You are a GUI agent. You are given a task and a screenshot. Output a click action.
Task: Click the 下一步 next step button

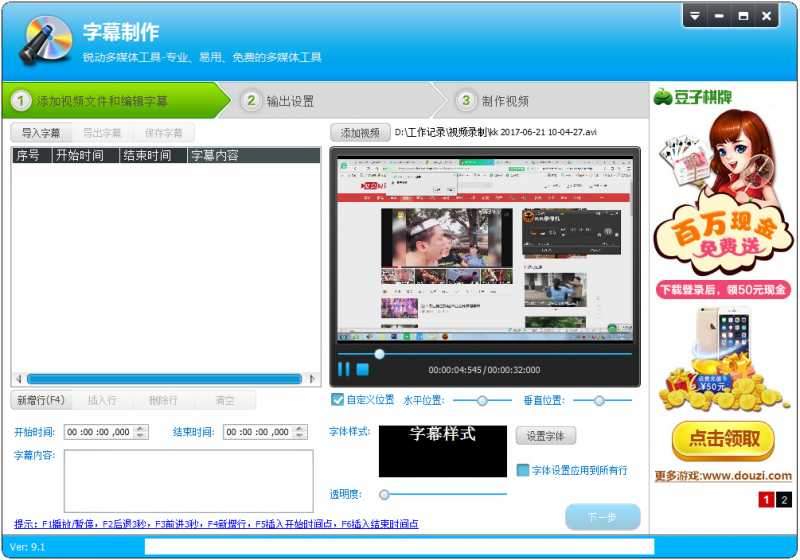603,517
